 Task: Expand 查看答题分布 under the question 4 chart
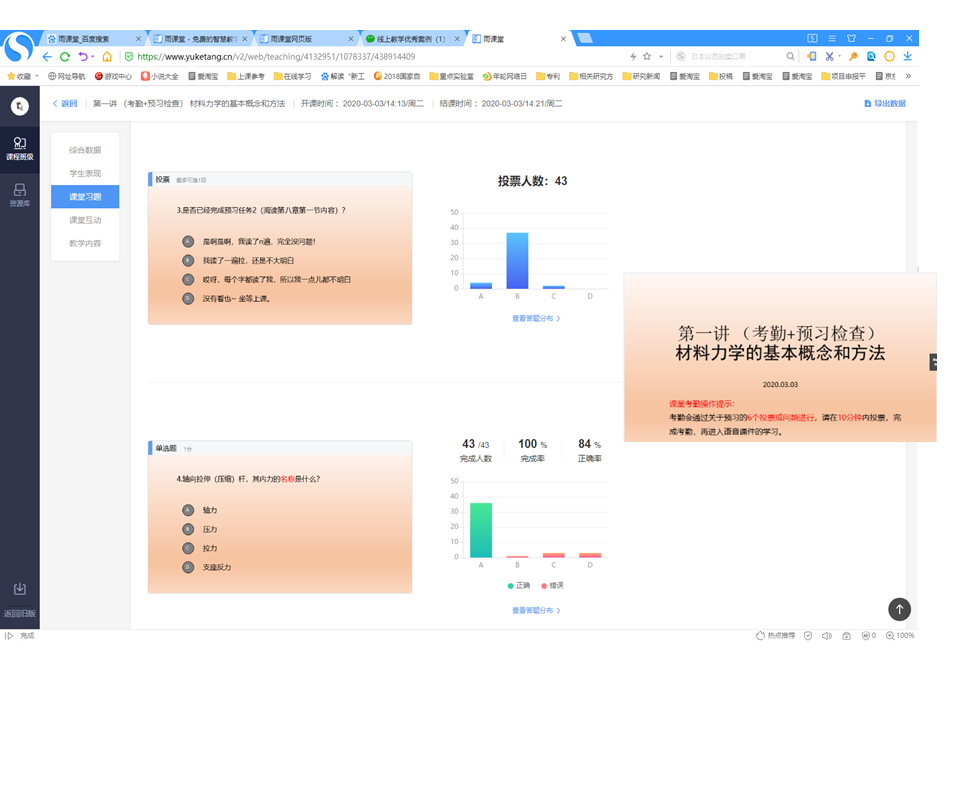536,610
